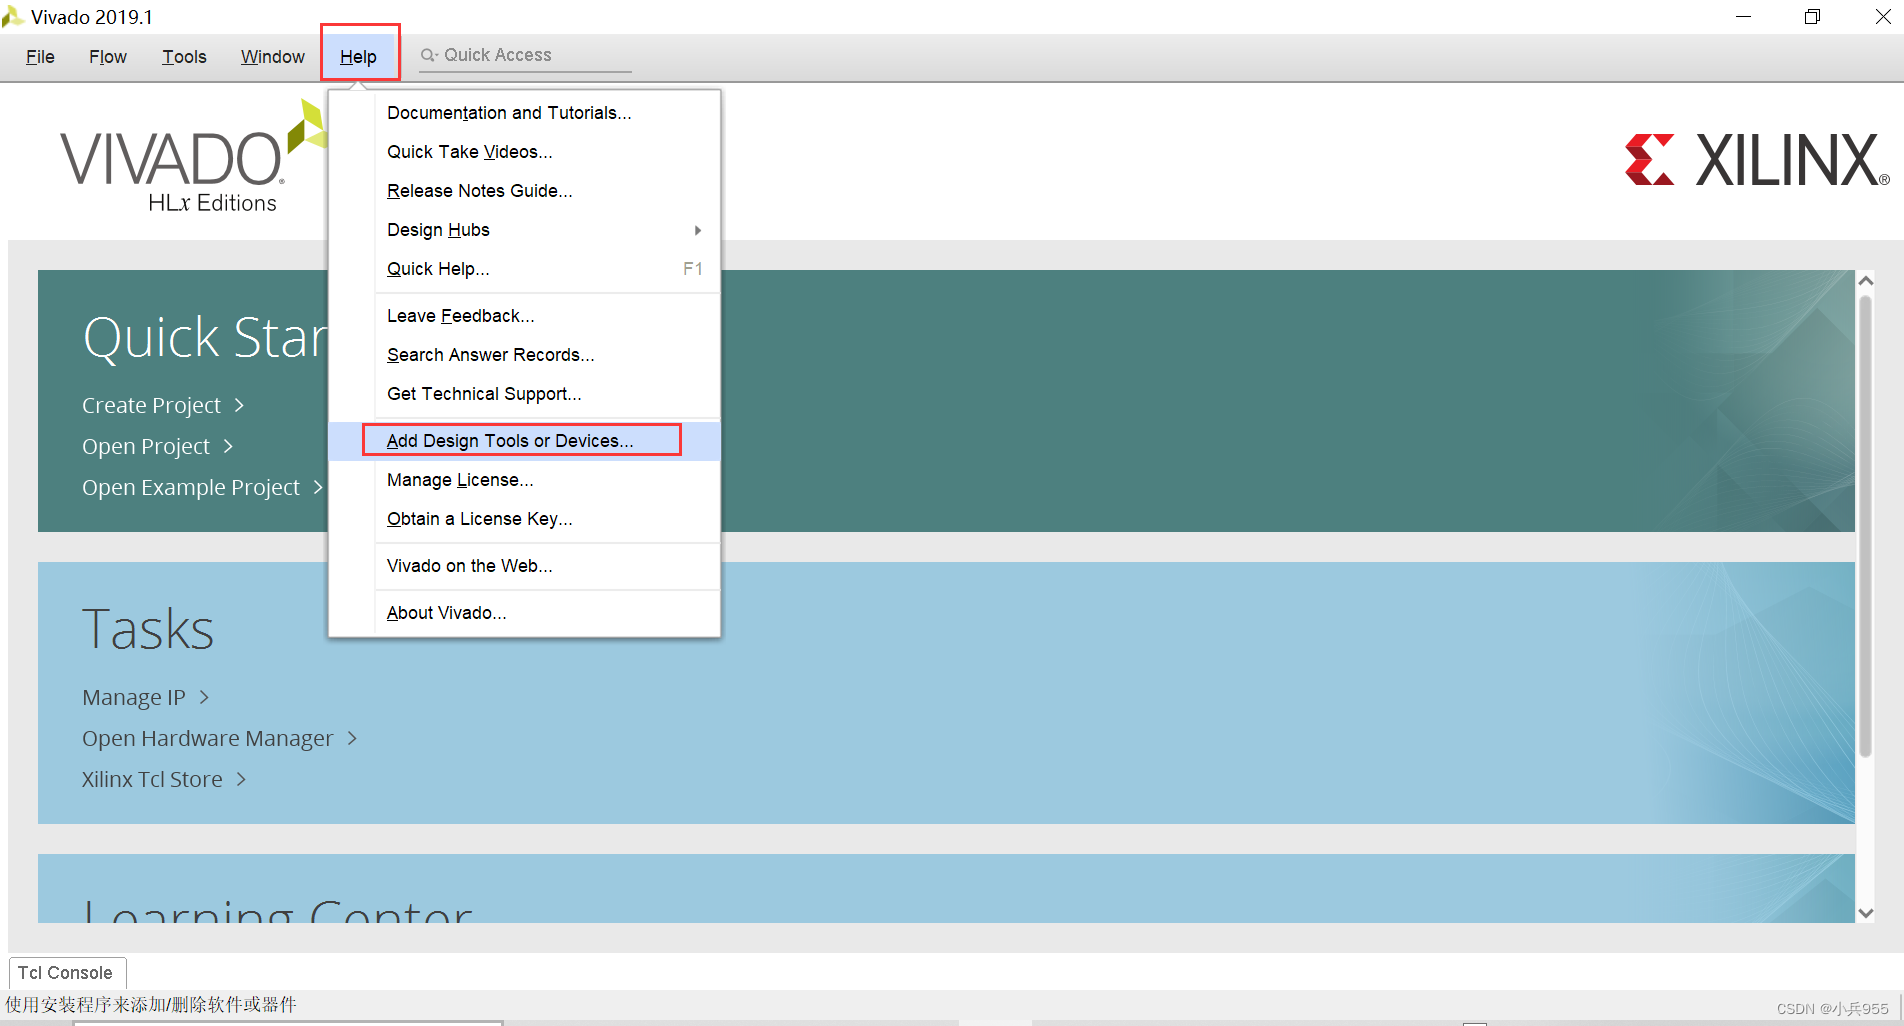The image size is (1904, 1026).
Task: Click chevron next to Open Project
Action: coord(228,446)
